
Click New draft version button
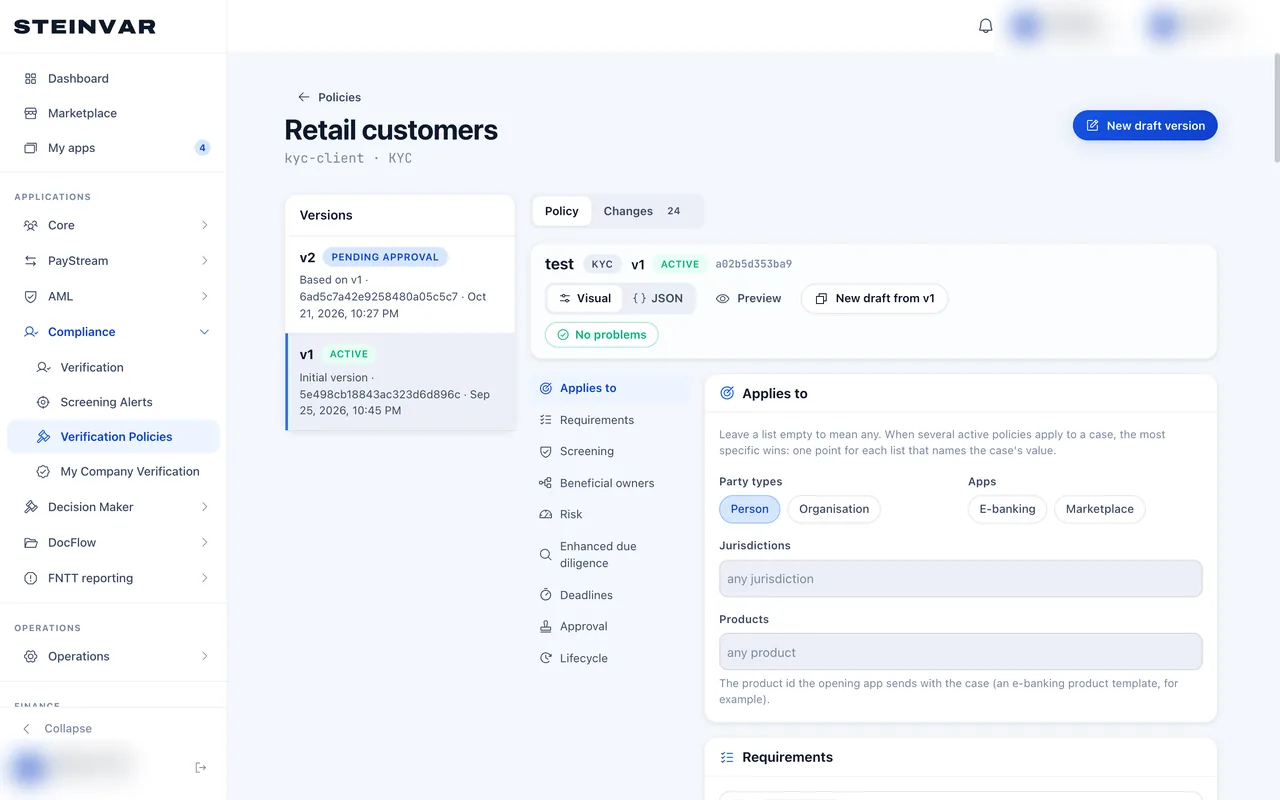pos(1145,125)
